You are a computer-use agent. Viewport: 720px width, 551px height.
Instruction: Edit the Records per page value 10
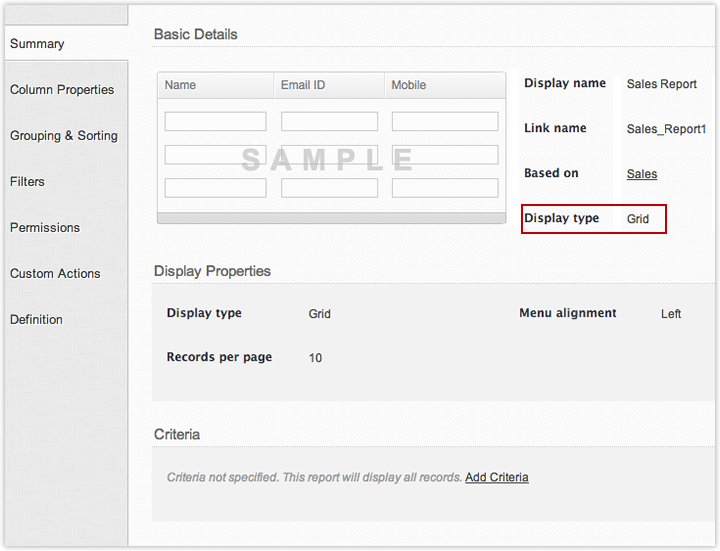click(x=315, y=358)
